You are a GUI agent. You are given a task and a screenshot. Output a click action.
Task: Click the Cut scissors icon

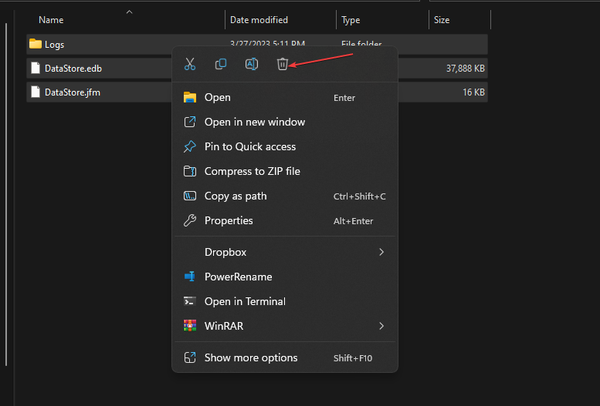point(189,64)
